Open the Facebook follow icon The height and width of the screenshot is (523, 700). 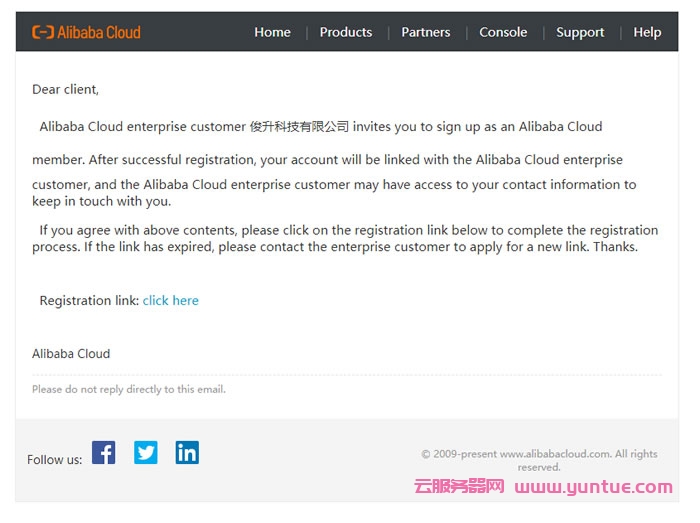pos(104,453)
